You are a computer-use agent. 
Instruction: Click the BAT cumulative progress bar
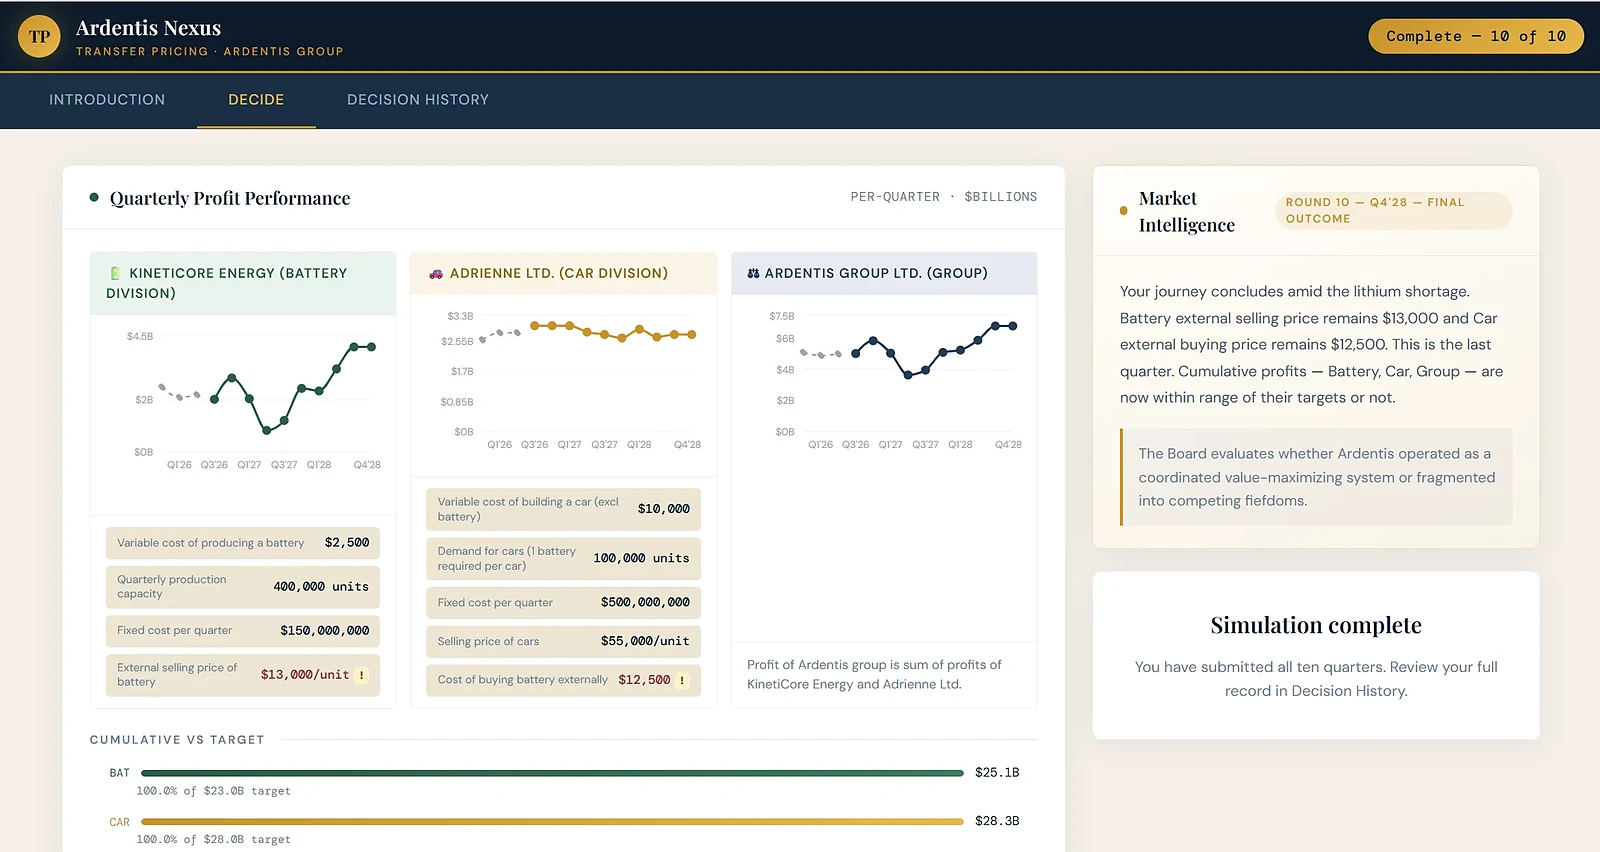pyautogui.click(x=552, y=773)
